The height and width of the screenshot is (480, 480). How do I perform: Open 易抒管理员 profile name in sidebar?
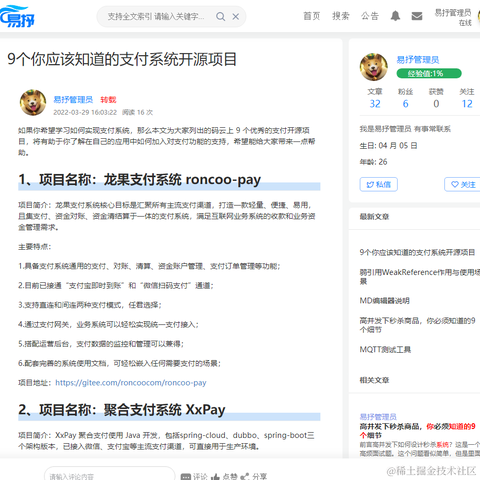[x=418, y=60]
